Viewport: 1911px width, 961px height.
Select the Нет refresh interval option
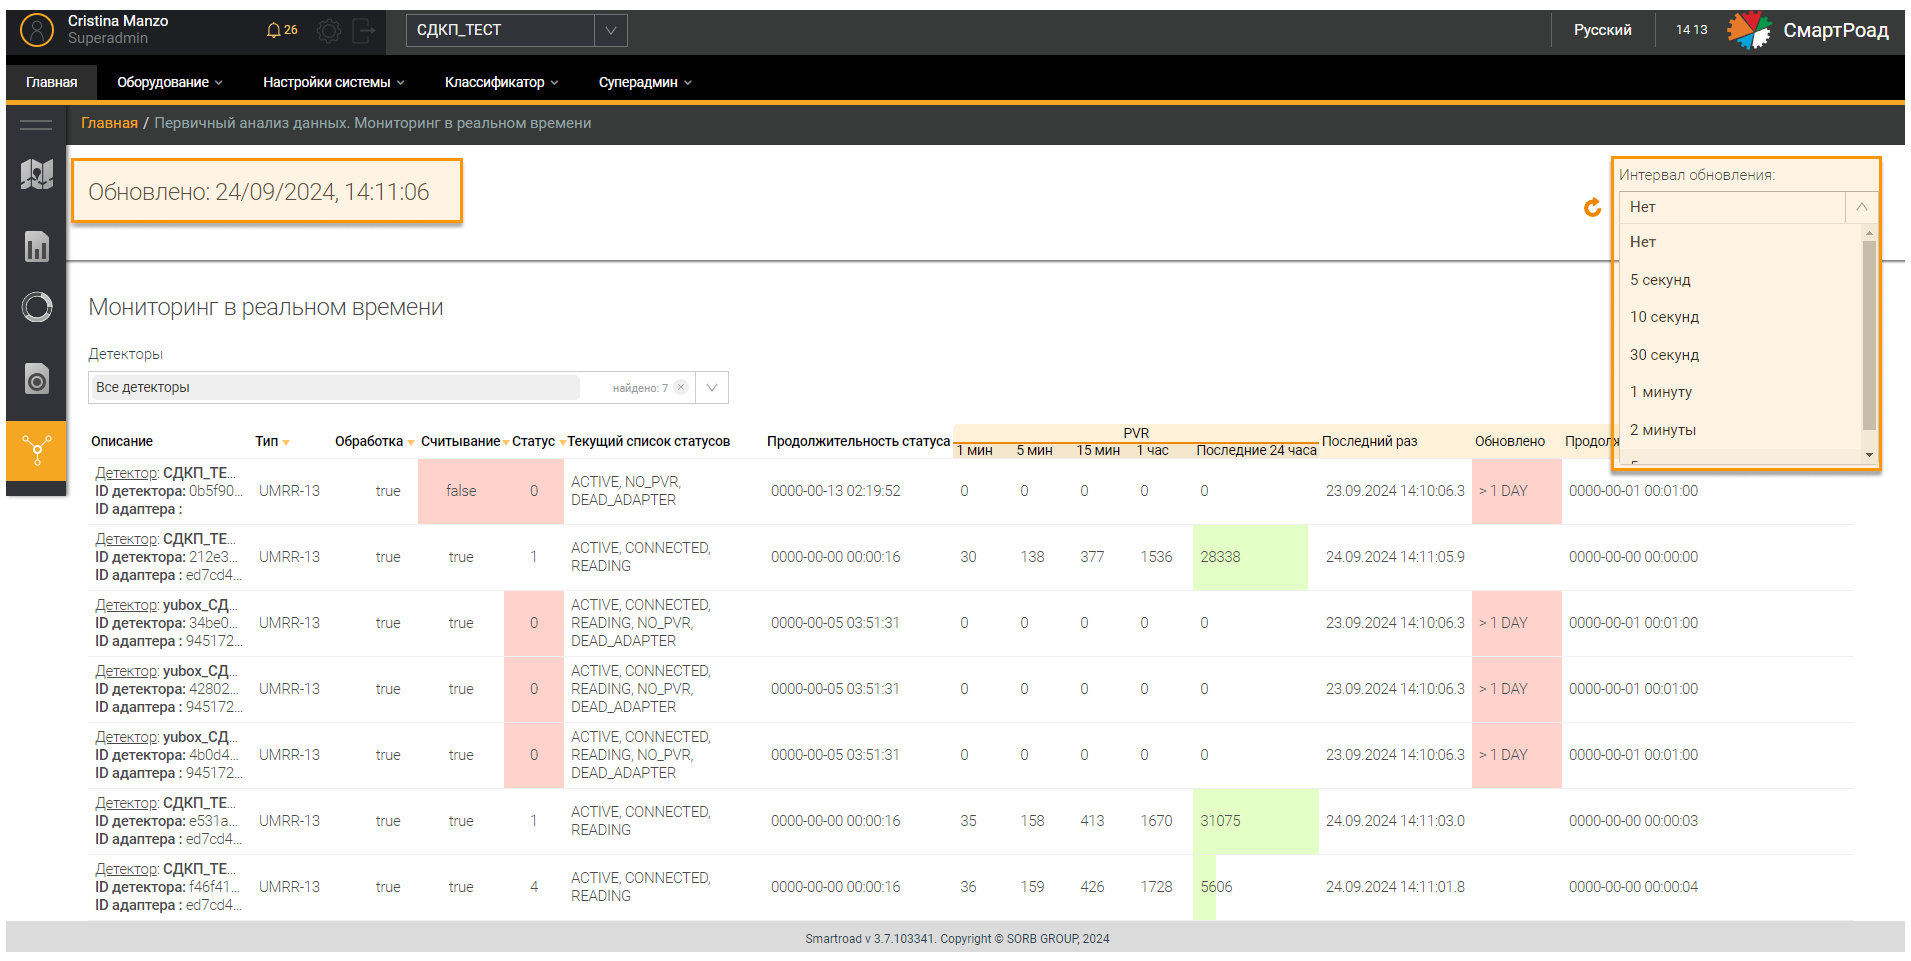[x=1740, y=242]
